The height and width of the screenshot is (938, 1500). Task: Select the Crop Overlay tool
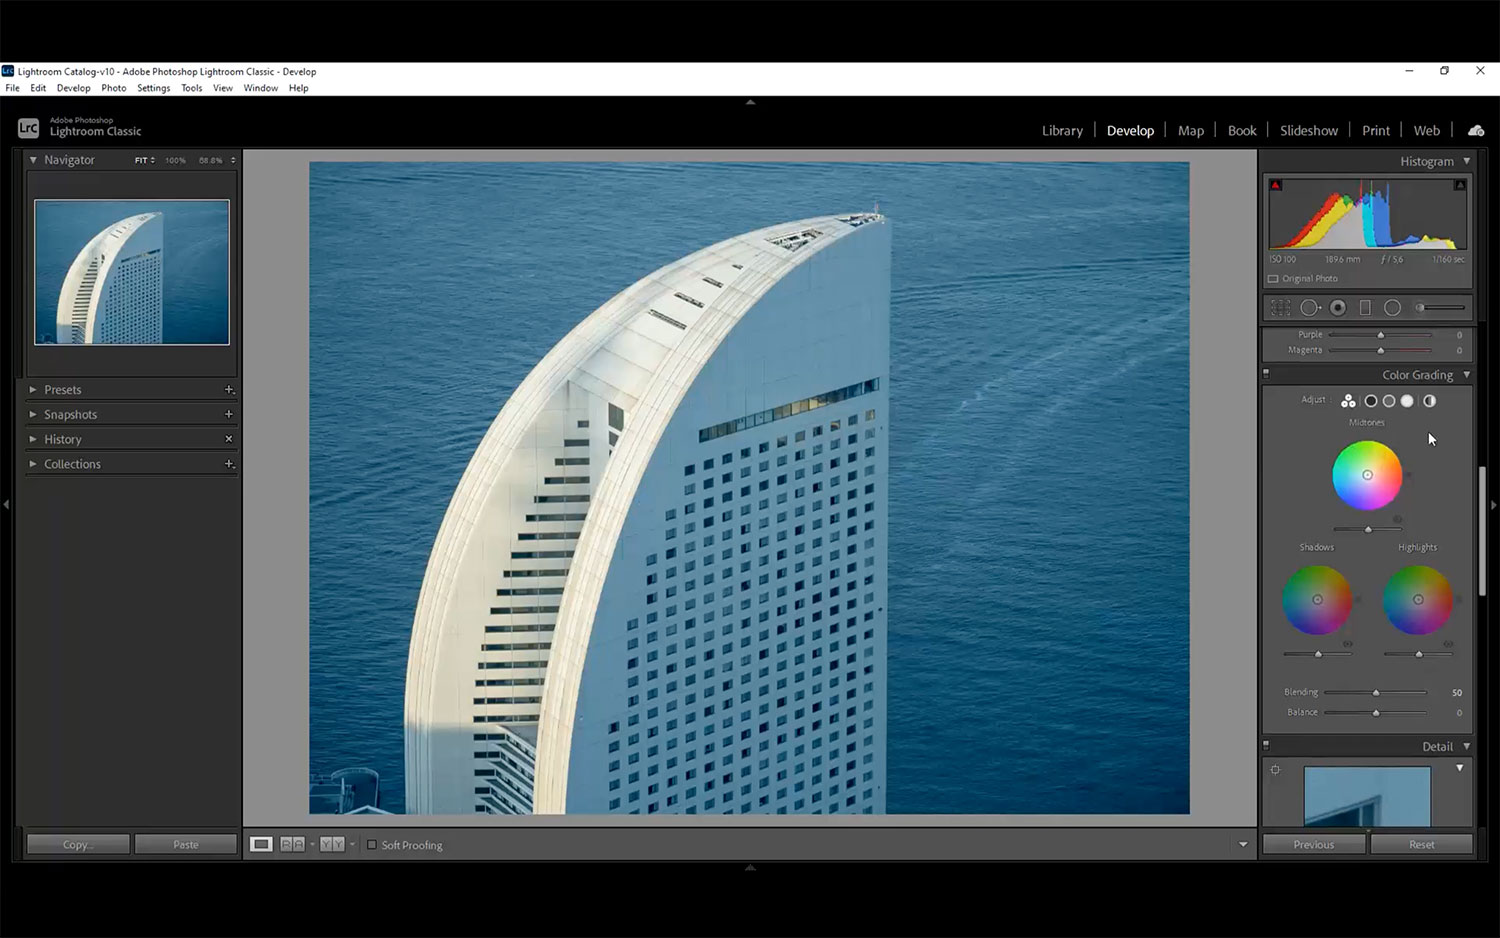(1280, 308)
